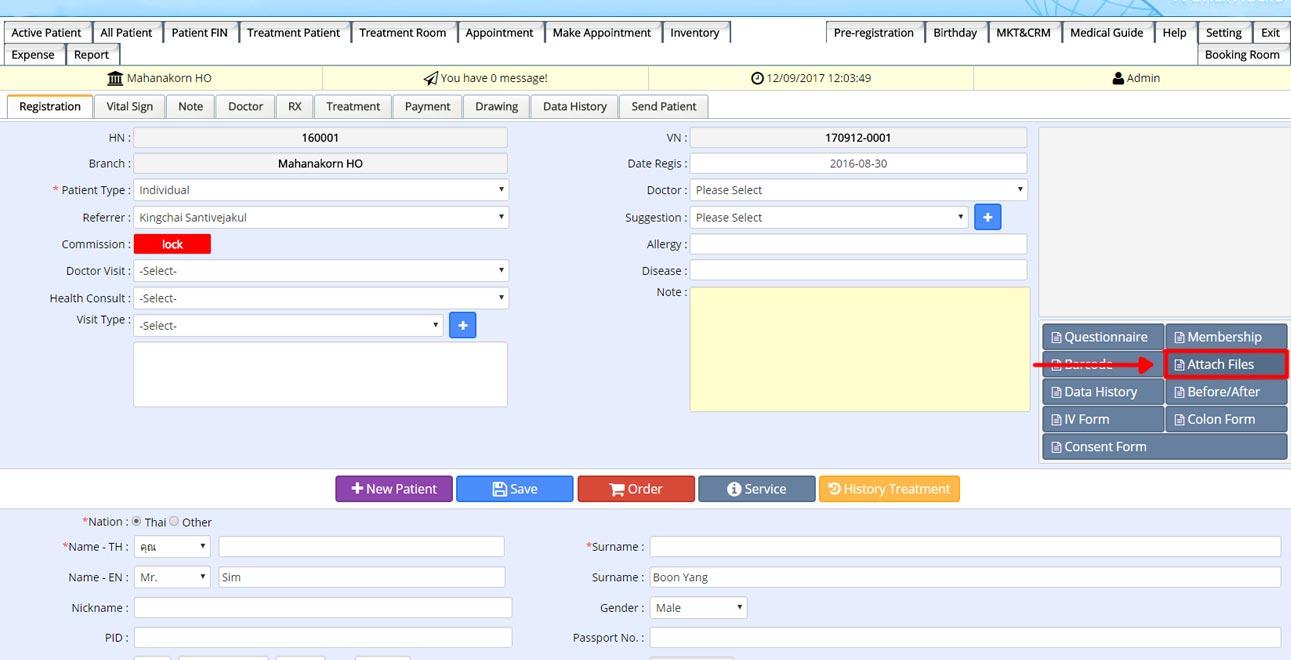This screenshot has width=1291, height=660.
Task: Open the Inventory menu item
Action: point(695,32)
